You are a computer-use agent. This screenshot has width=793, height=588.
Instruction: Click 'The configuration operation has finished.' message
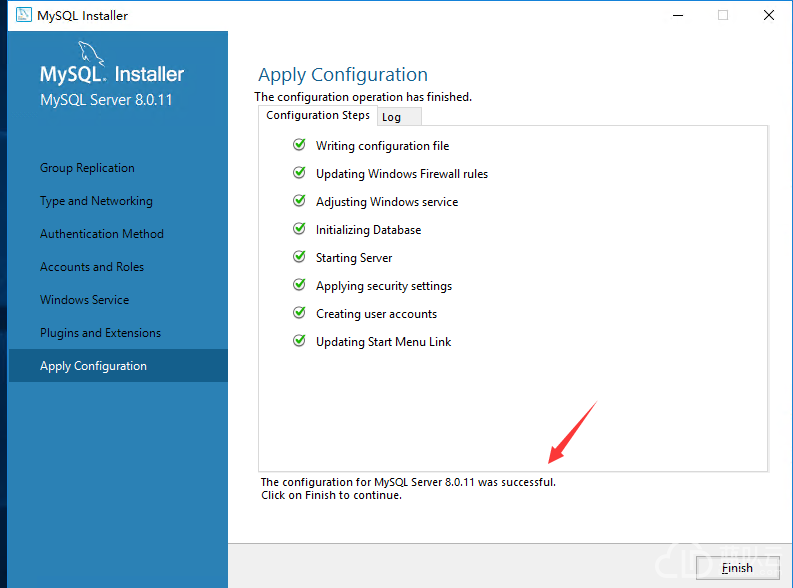click(x=363, y=97)
